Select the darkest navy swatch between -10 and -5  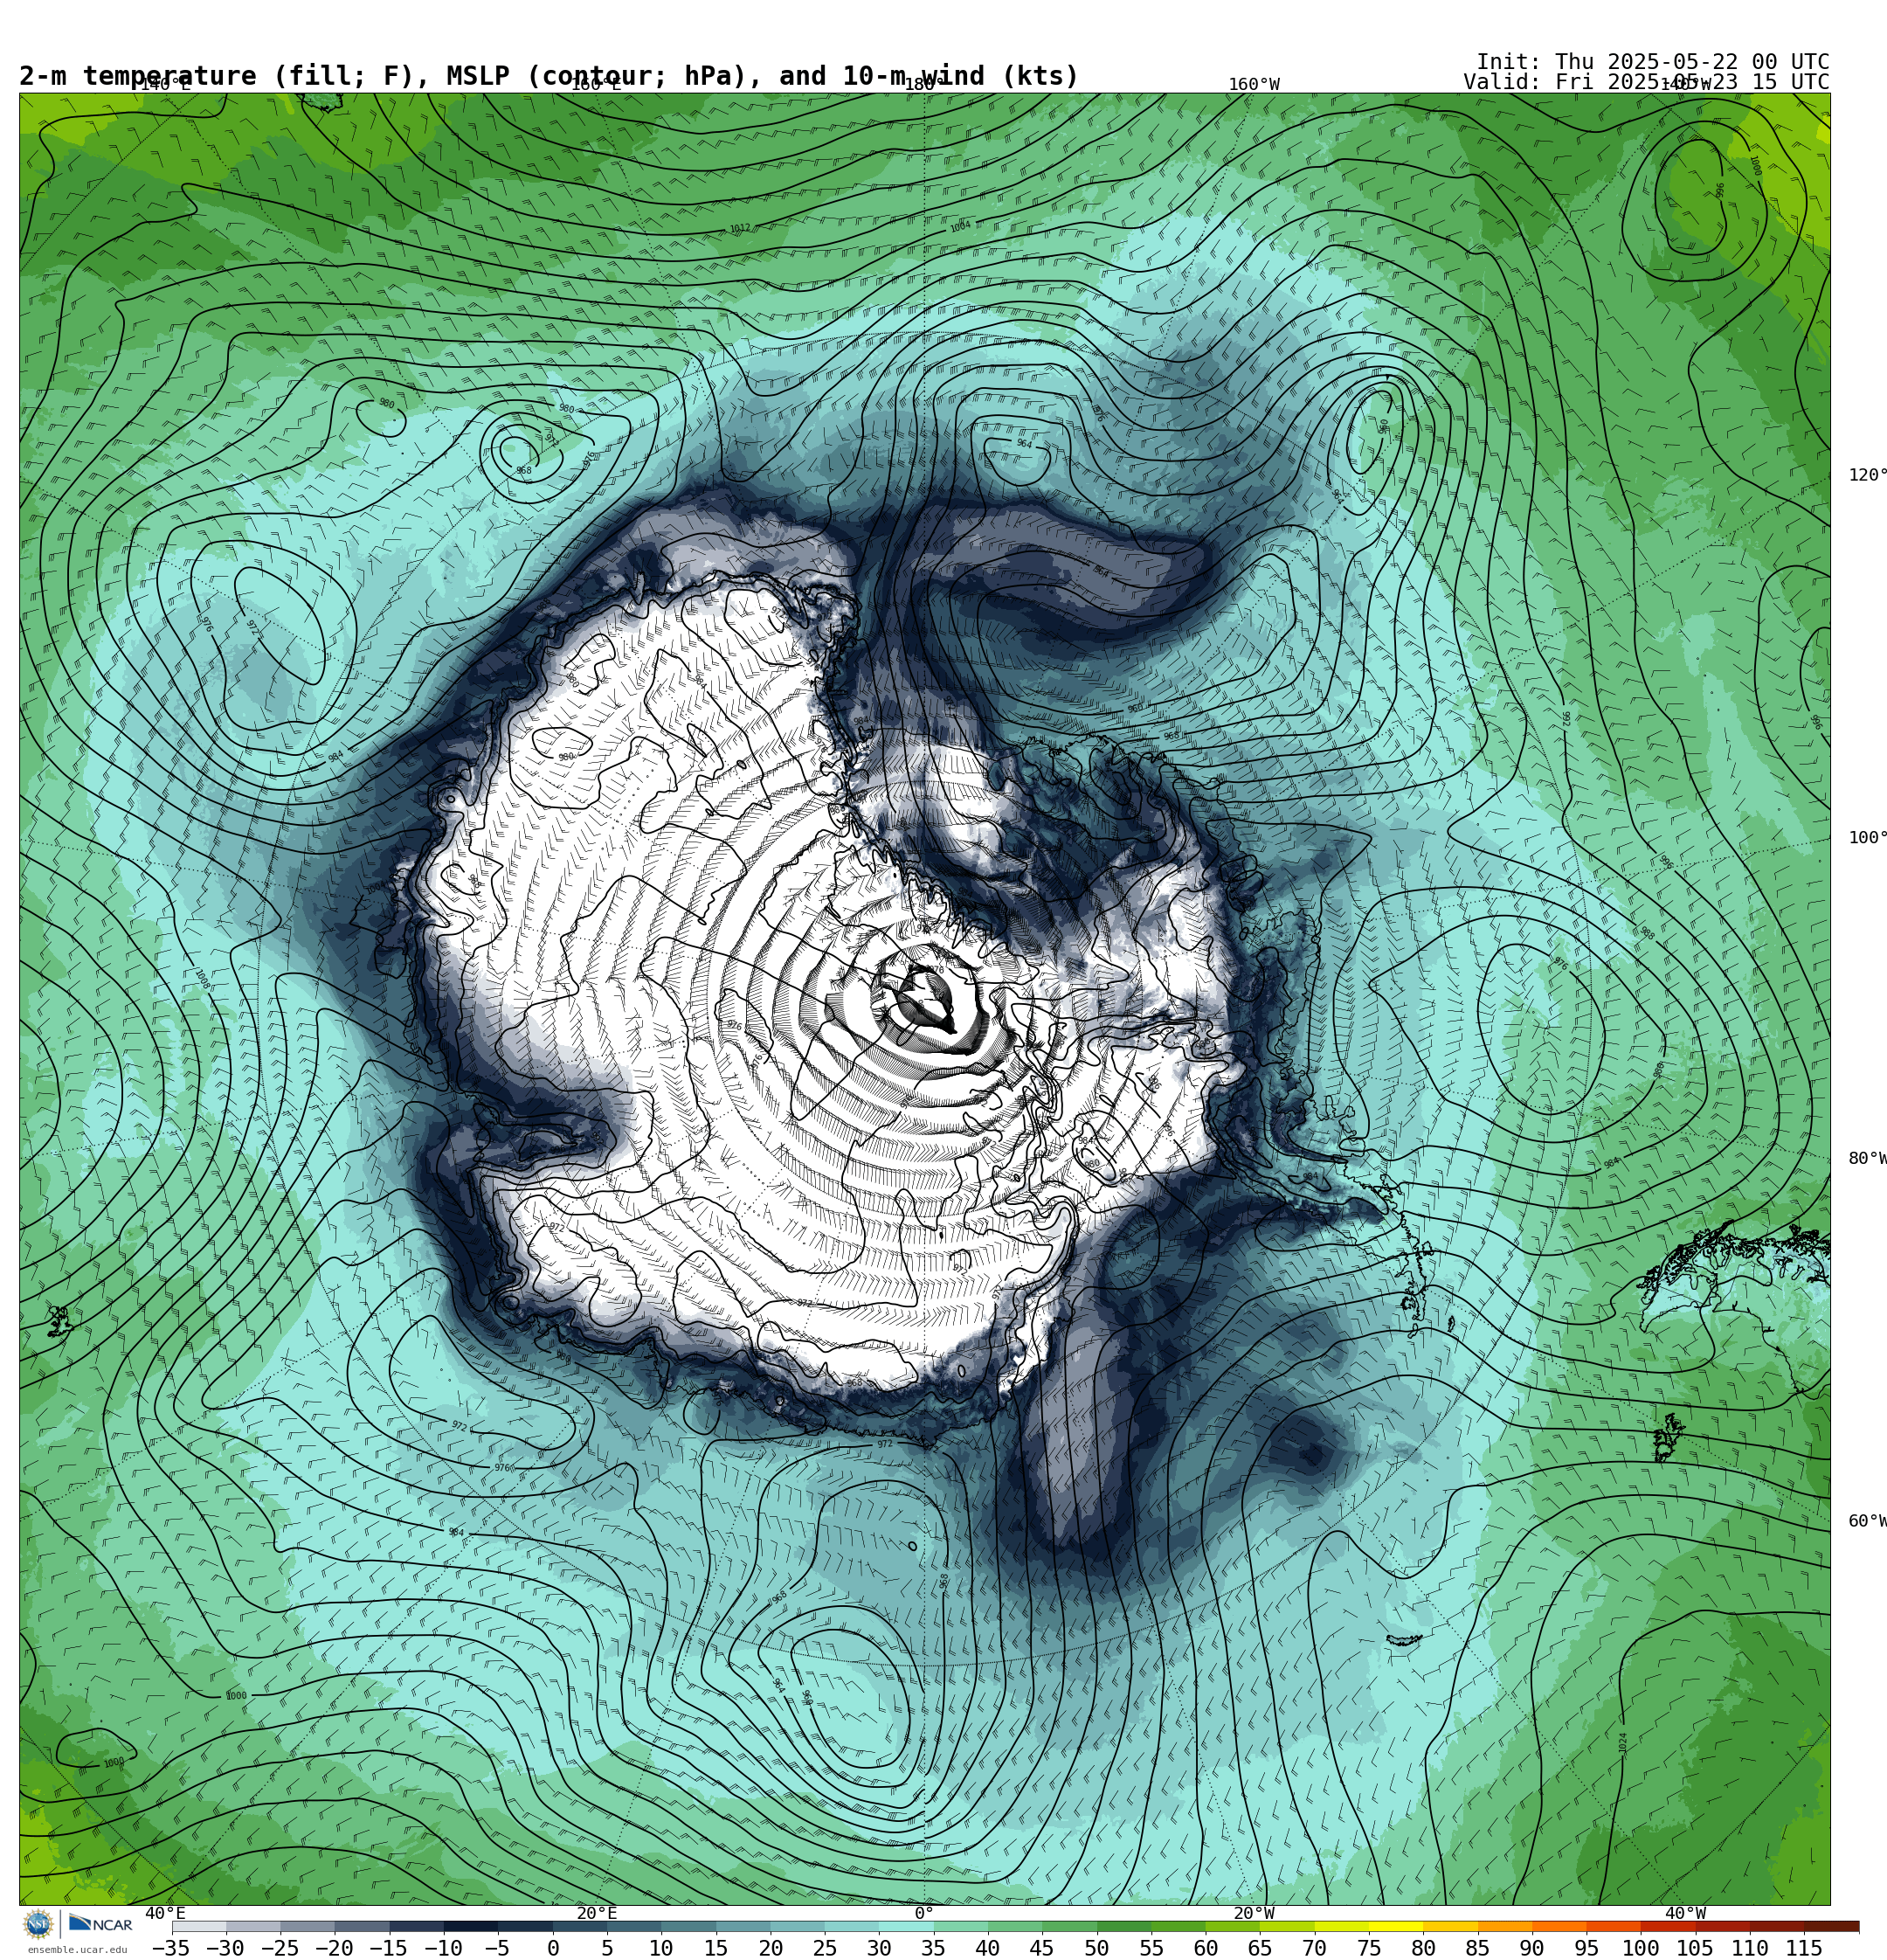(470, 1927)
